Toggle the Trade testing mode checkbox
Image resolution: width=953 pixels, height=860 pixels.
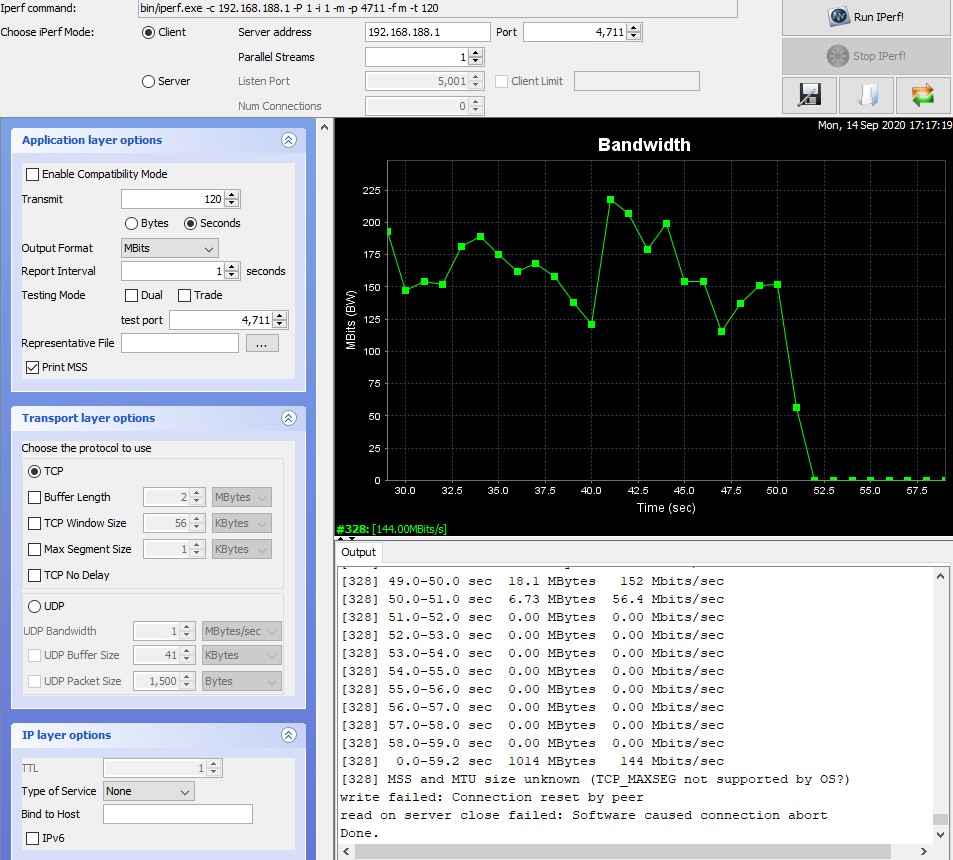coord(184,295)
